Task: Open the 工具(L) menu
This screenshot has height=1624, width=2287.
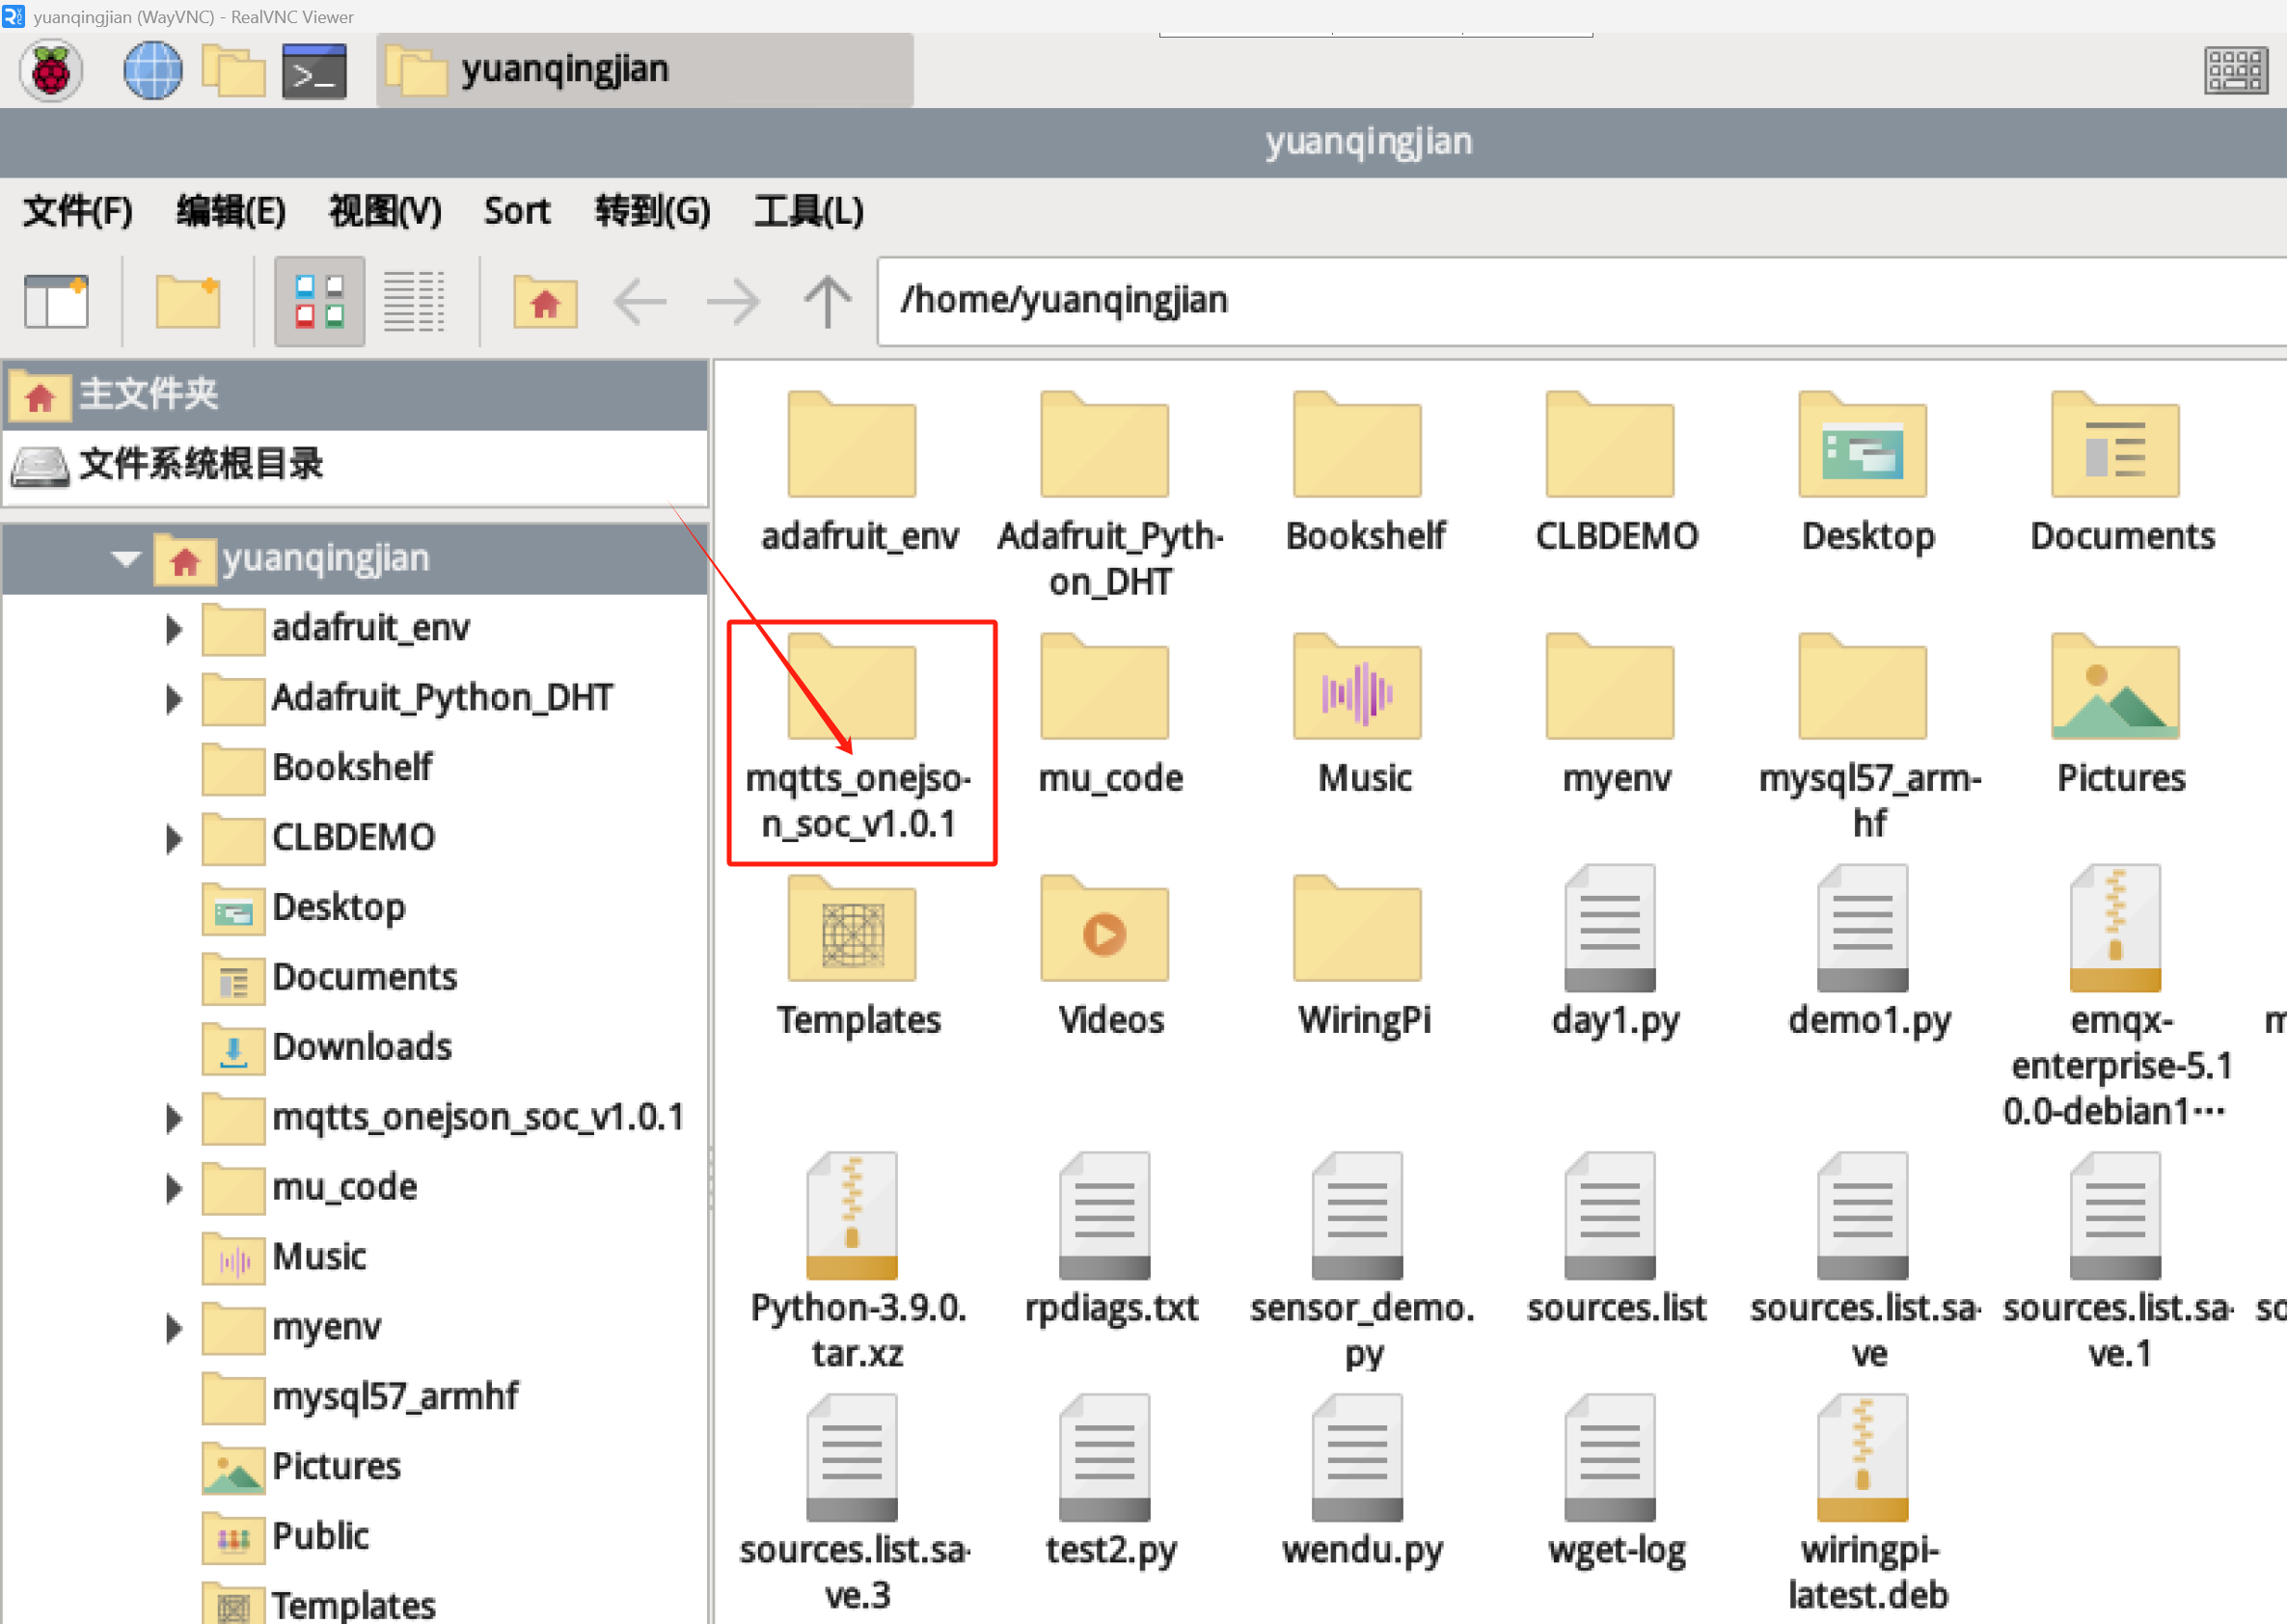Action: (x=808, y=211)
